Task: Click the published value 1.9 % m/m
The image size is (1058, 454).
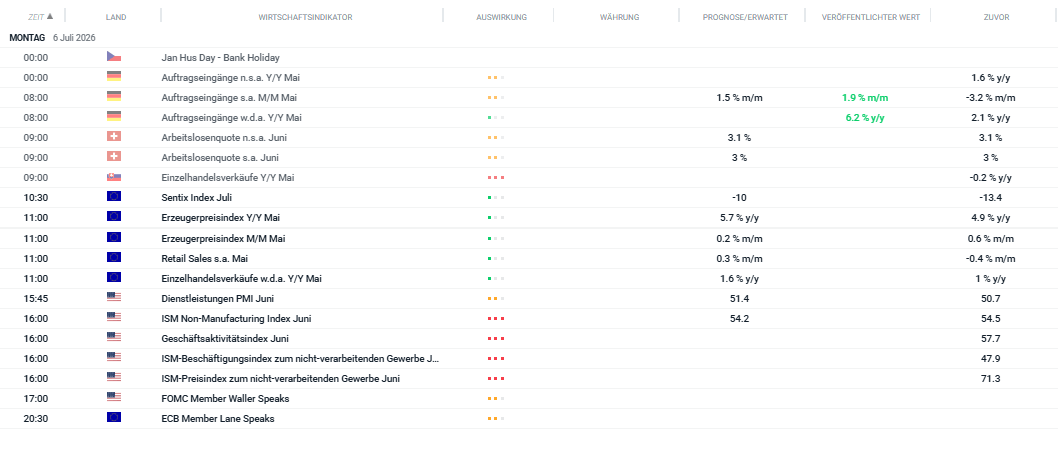Action: click(865, 97)
